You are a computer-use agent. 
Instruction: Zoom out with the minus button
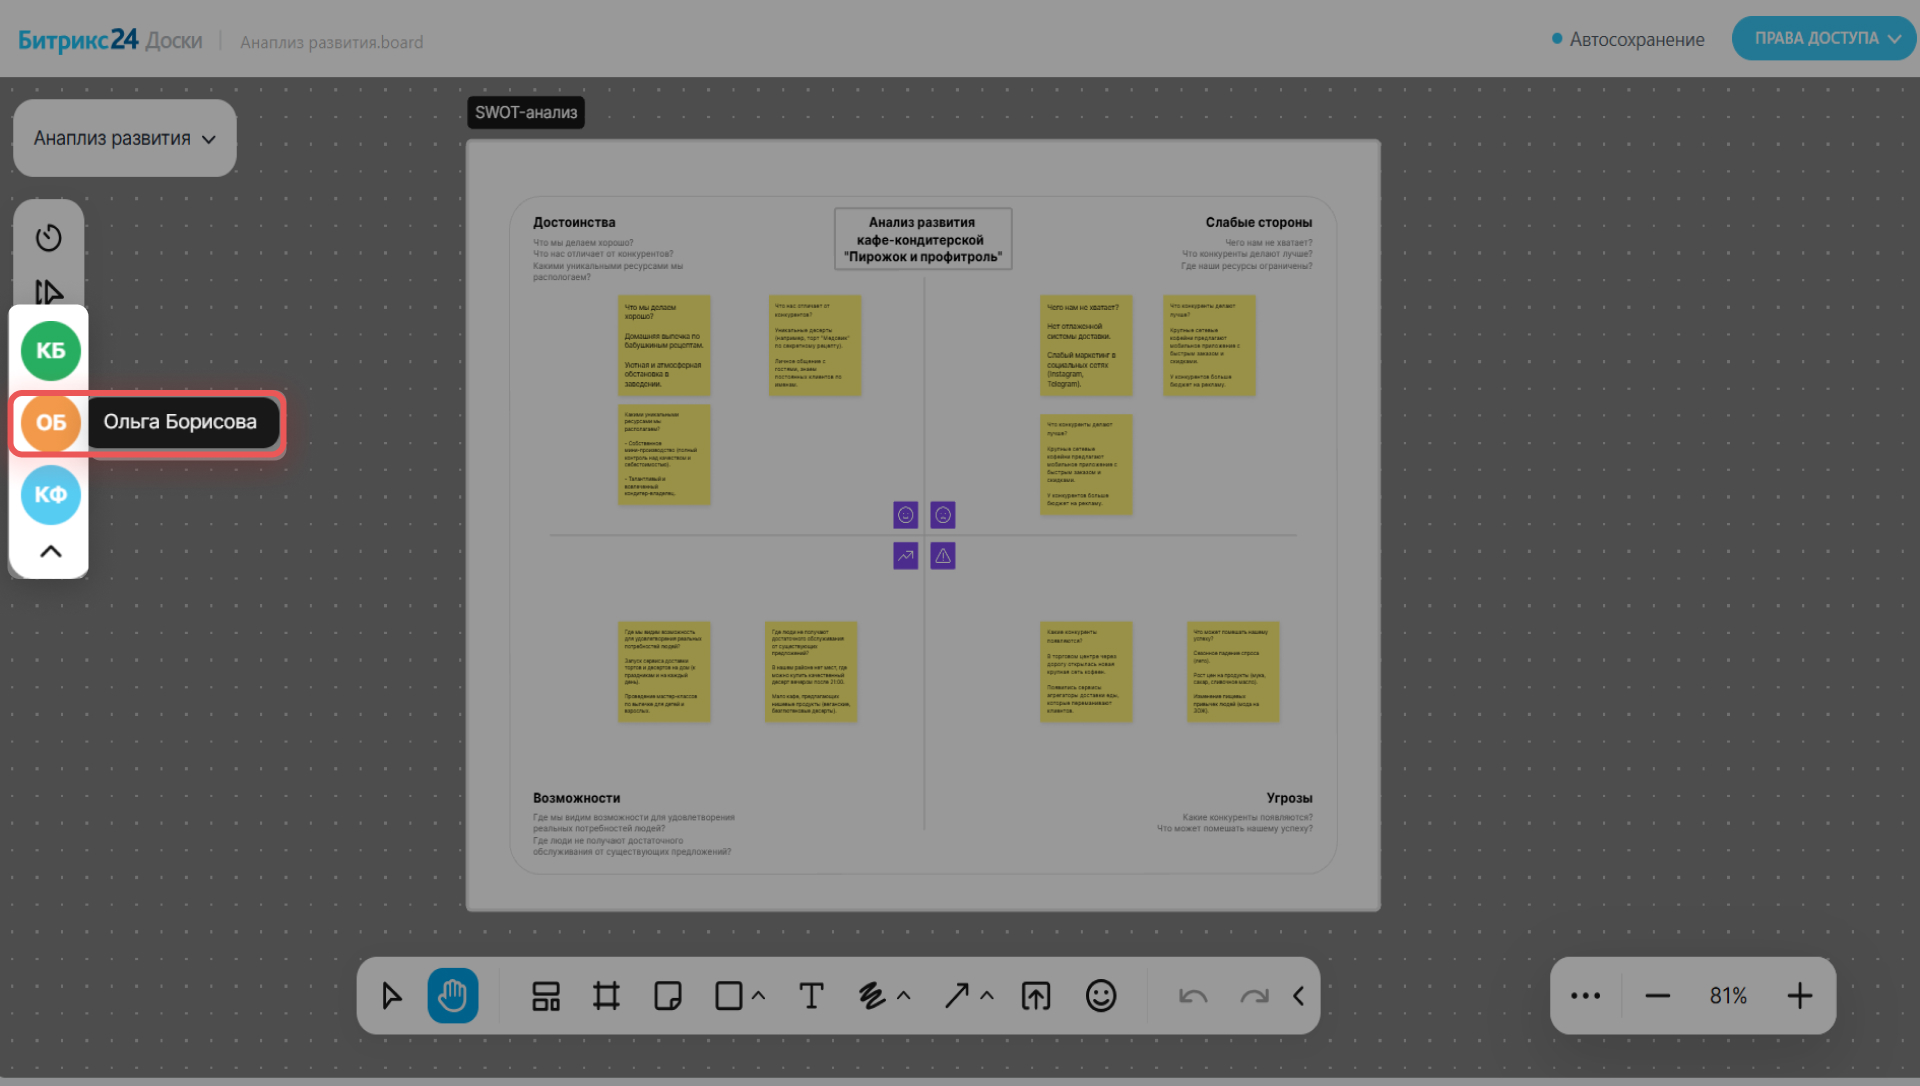[1658, 996]
